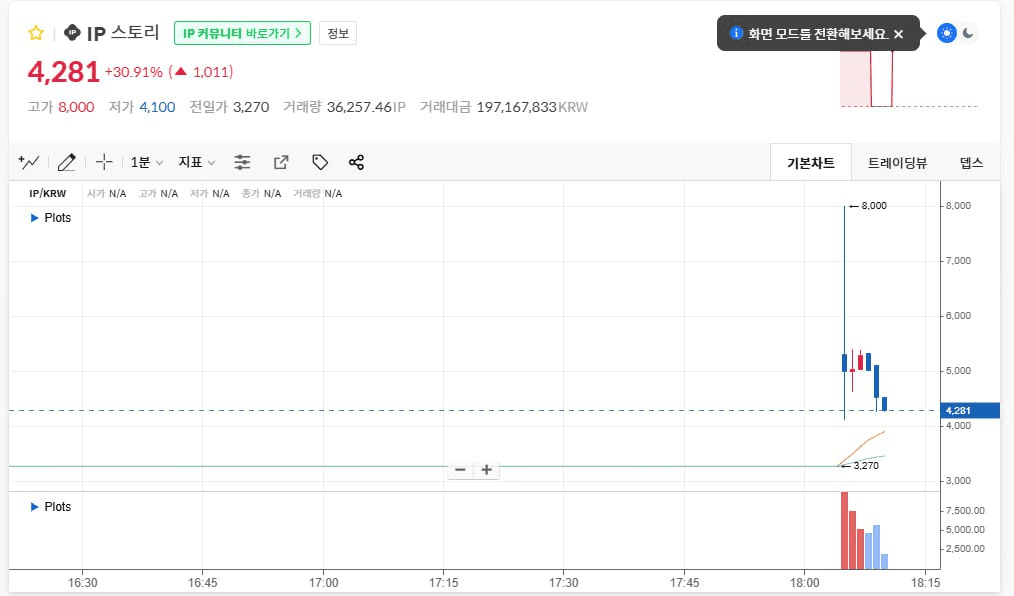
Task: Click the 정보 button
Action: pyautogui.click(x=338, y=33)
